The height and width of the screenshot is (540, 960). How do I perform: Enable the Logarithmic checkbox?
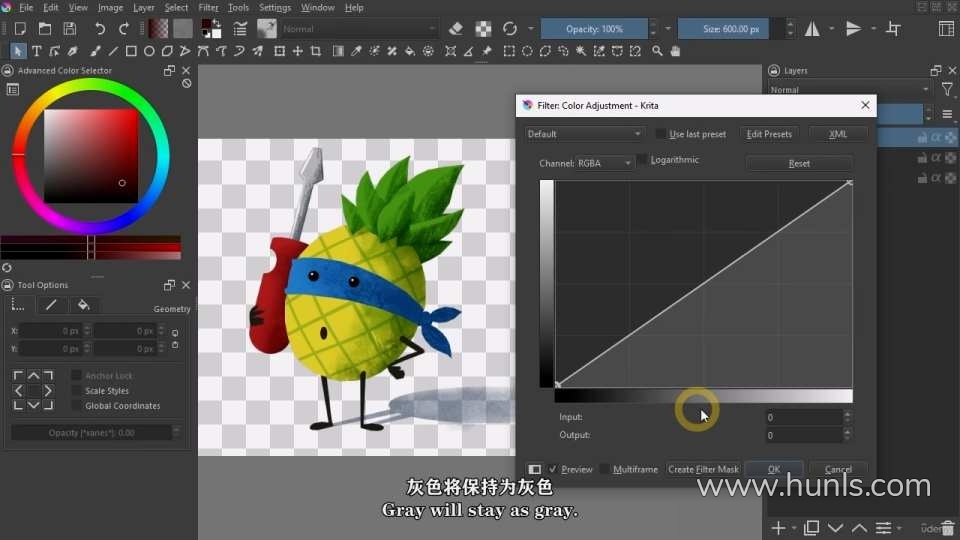(x=643, y=161)
